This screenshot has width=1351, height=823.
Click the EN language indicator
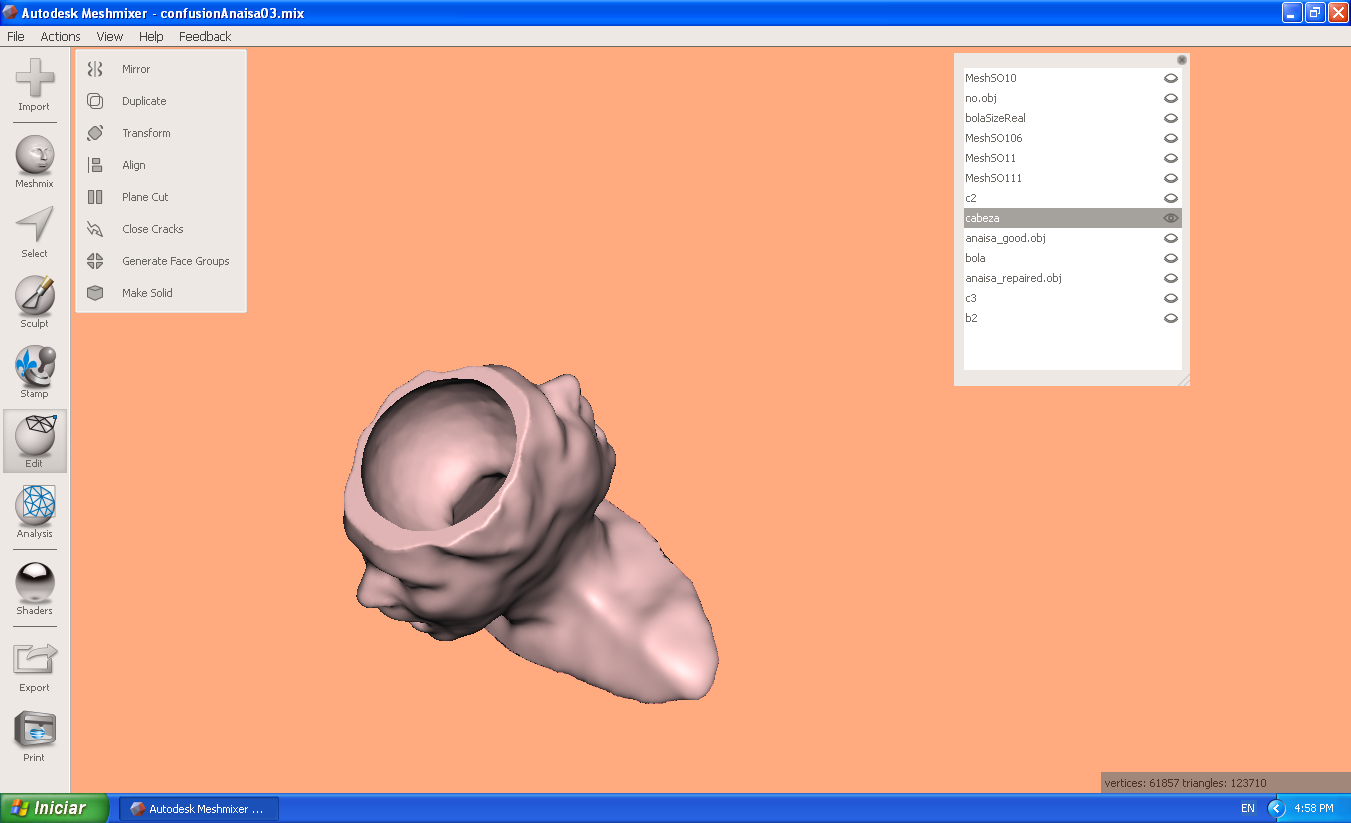[x=1248, y=808]
